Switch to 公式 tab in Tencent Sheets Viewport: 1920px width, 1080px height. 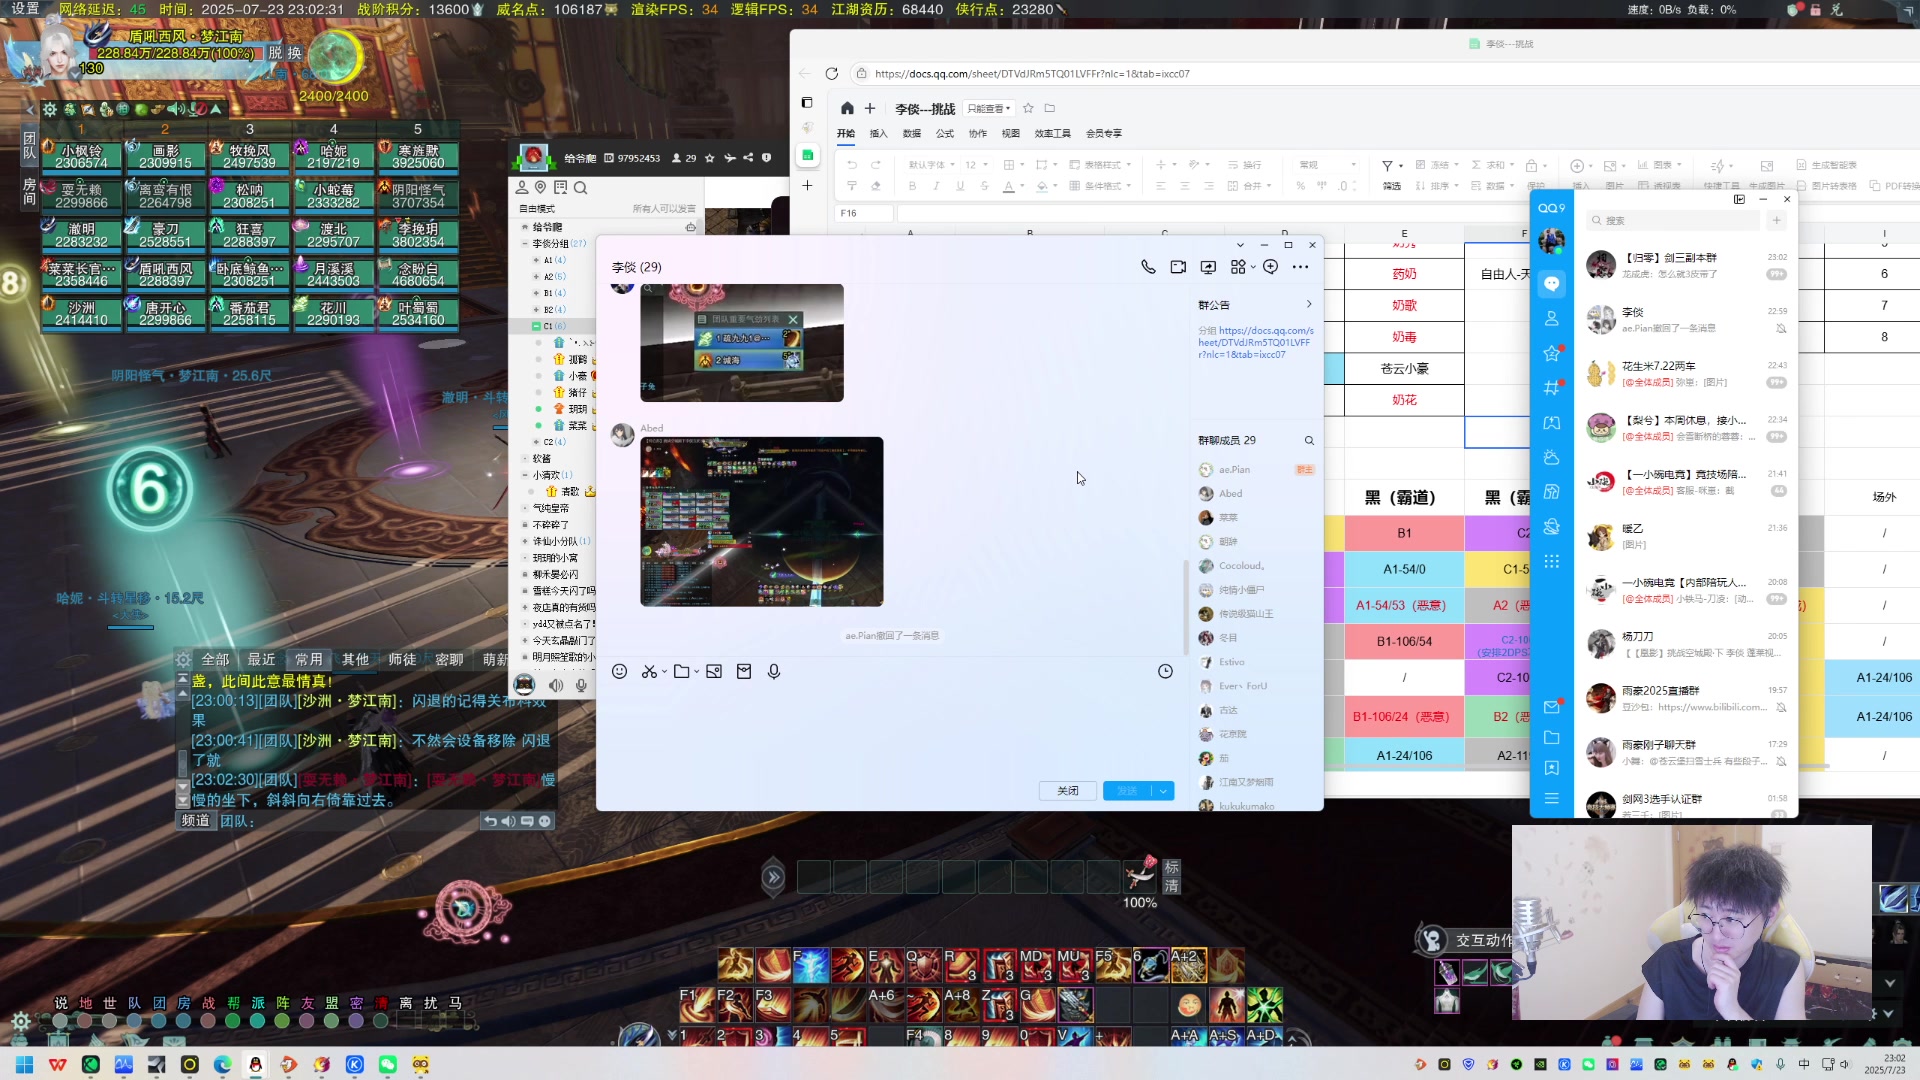945,134
